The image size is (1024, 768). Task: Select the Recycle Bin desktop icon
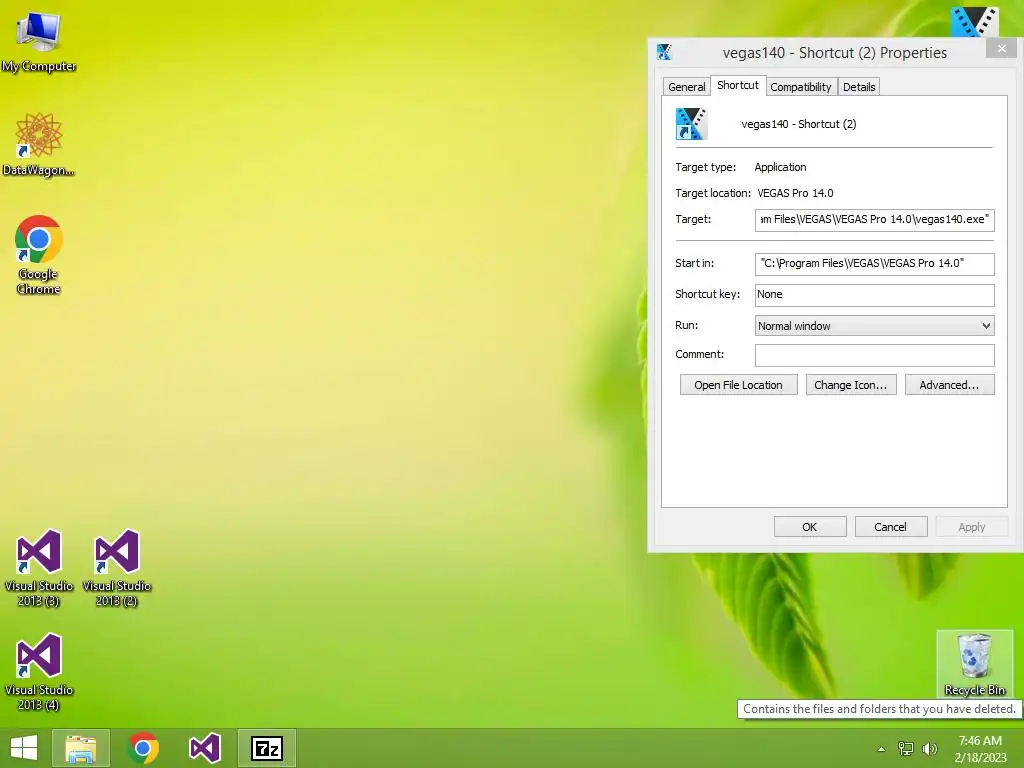pos(974,664)
